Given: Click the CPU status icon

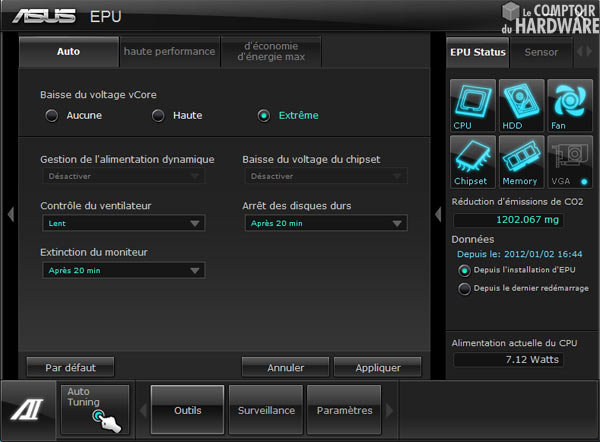Looking at the screenshot, I should (x=472, y=106).
